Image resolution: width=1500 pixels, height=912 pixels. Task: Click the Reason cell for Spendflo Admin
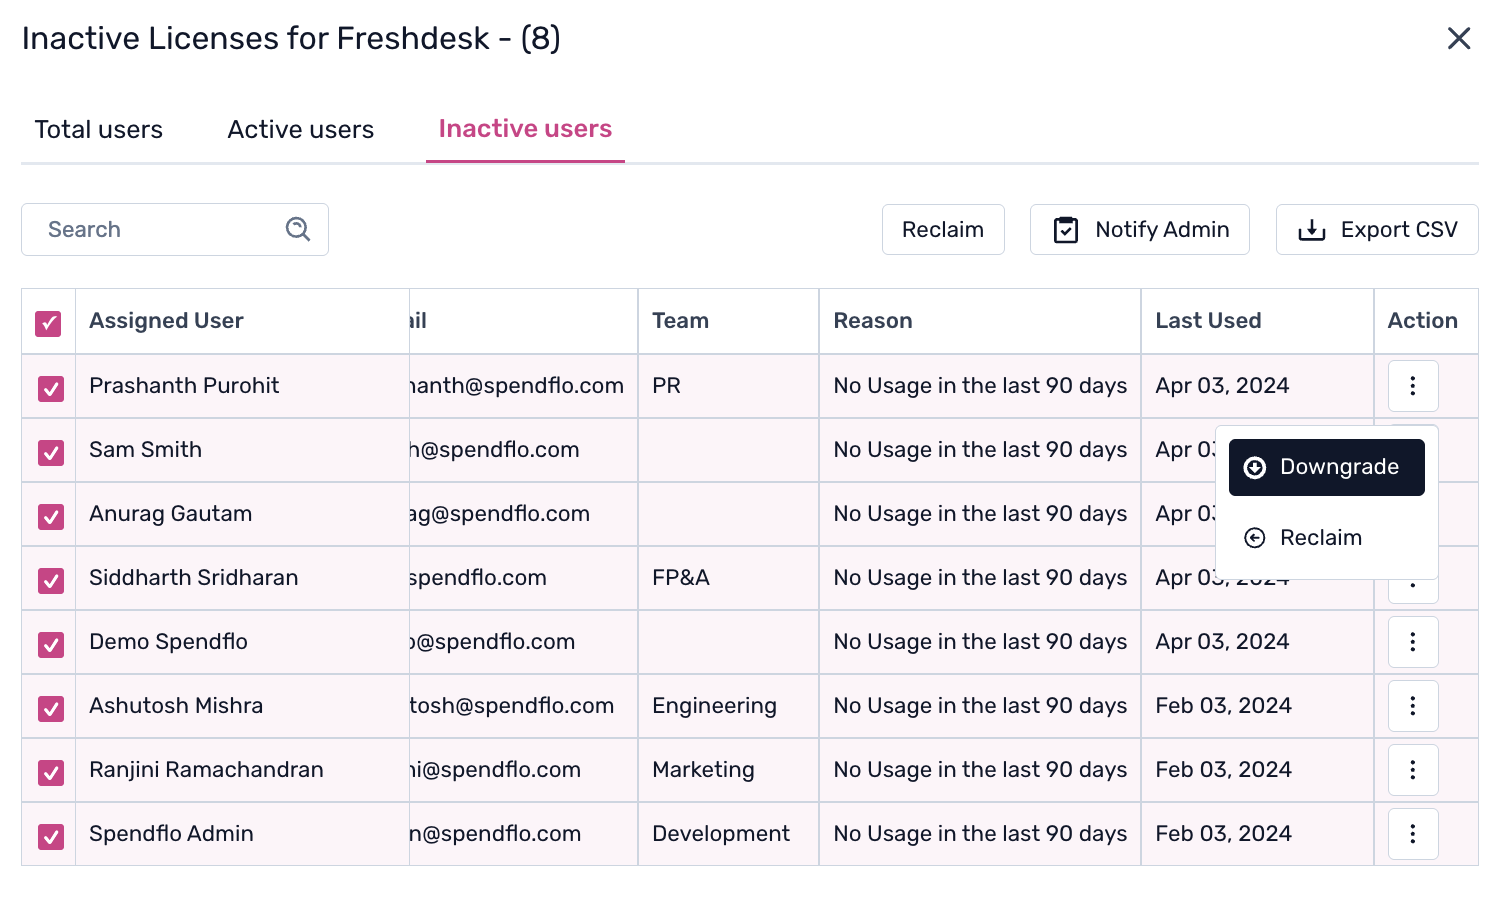[x=980, y=834]
